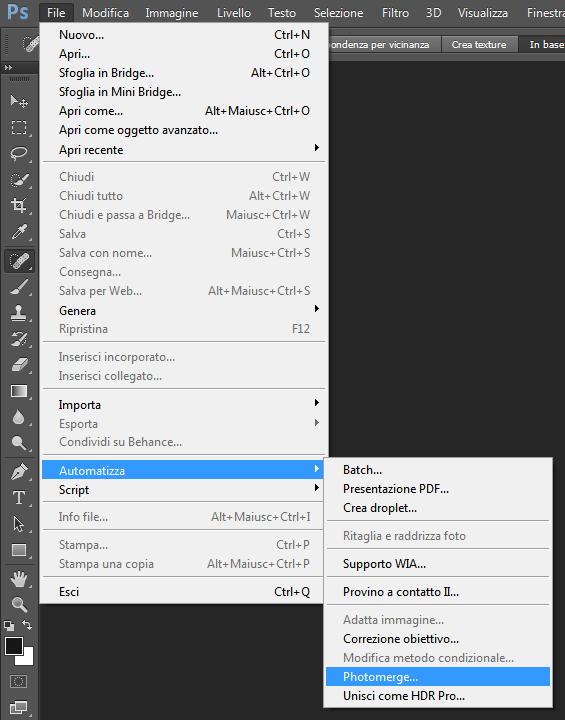Open the tool preset picker in options bar
Viewport: 565px width, 720px height.
coord(29,44)
